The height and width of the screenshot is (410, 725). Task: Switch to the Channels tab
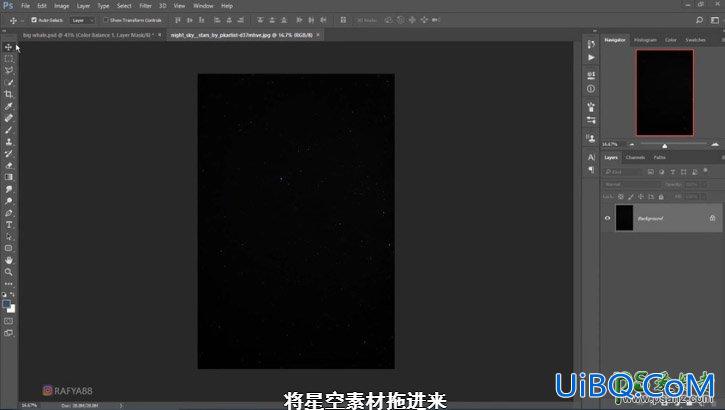point(635,158)
